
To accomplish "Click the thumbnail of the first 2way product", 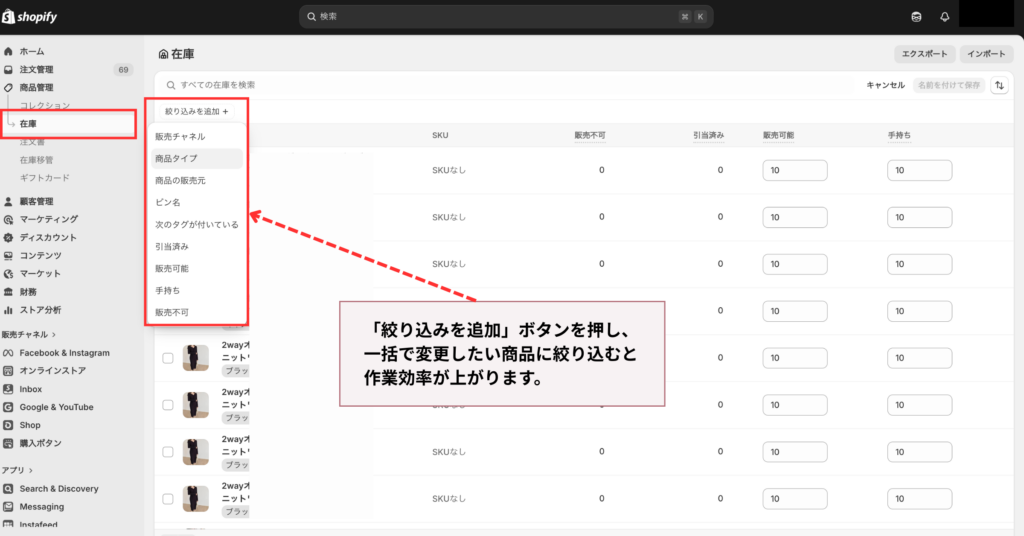I will point(195,358).
